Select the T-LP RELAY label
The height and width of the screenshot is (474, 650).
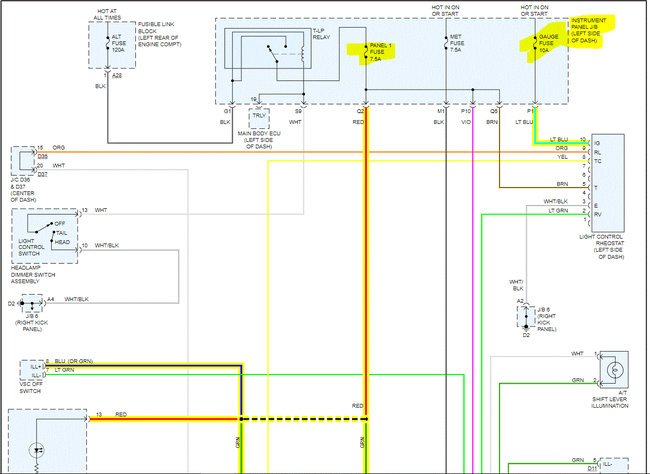click(321, 34)
